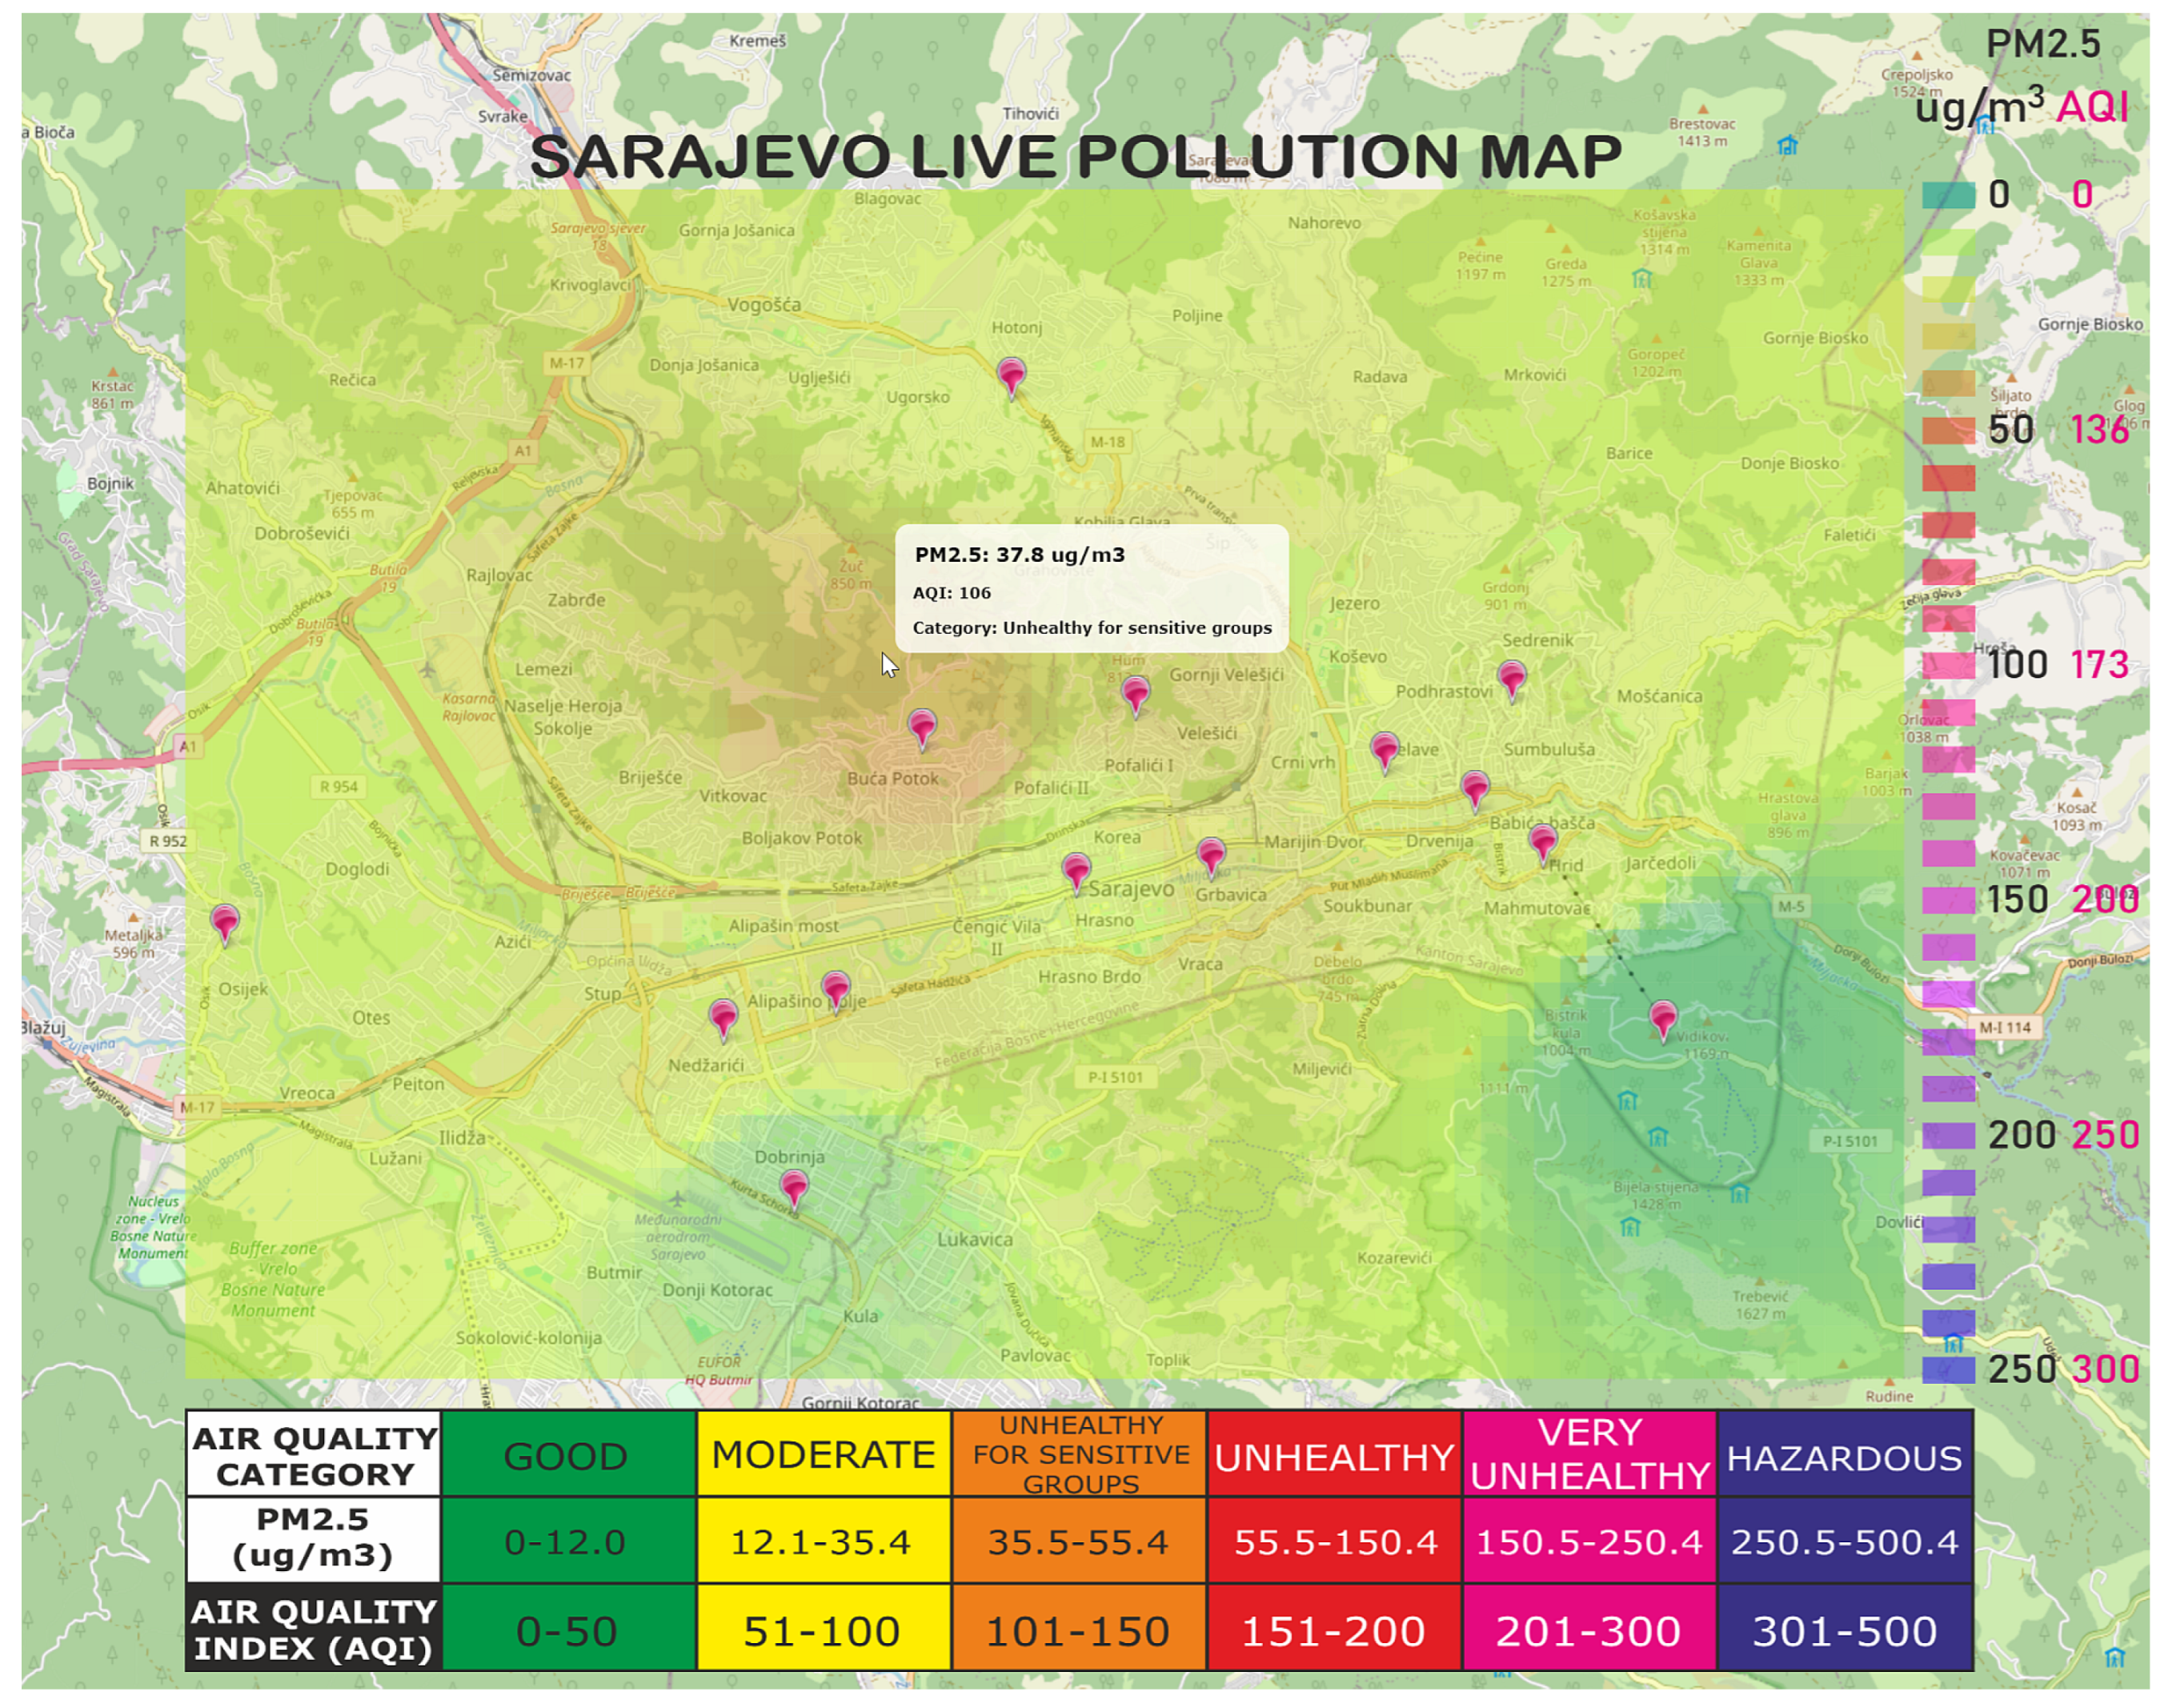Click the 301-500 AQI index cell
Viewport: 2172px width, 1708px height.
click(x=1844, y=1630)
